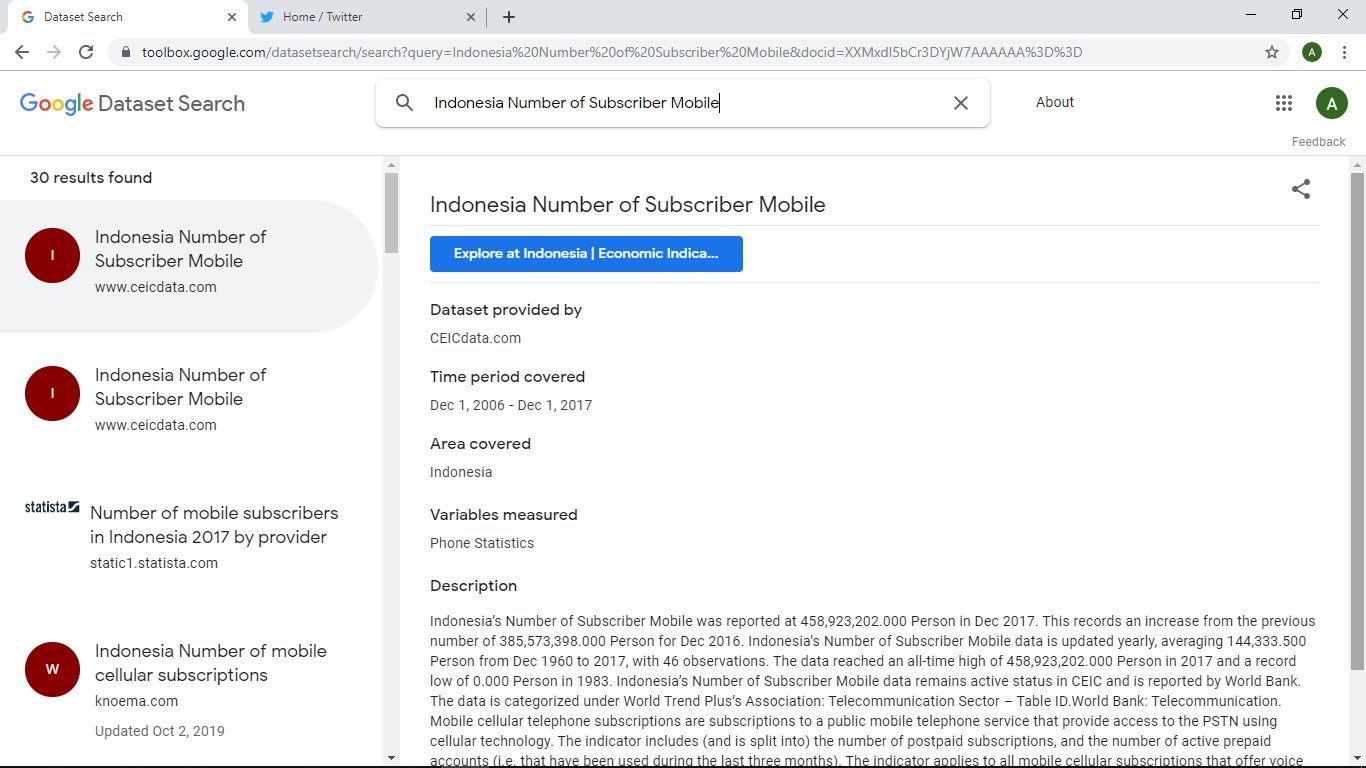Open the Google apps grid
The height and width of the screenshot is (768, 1366).
point(1284,102)
